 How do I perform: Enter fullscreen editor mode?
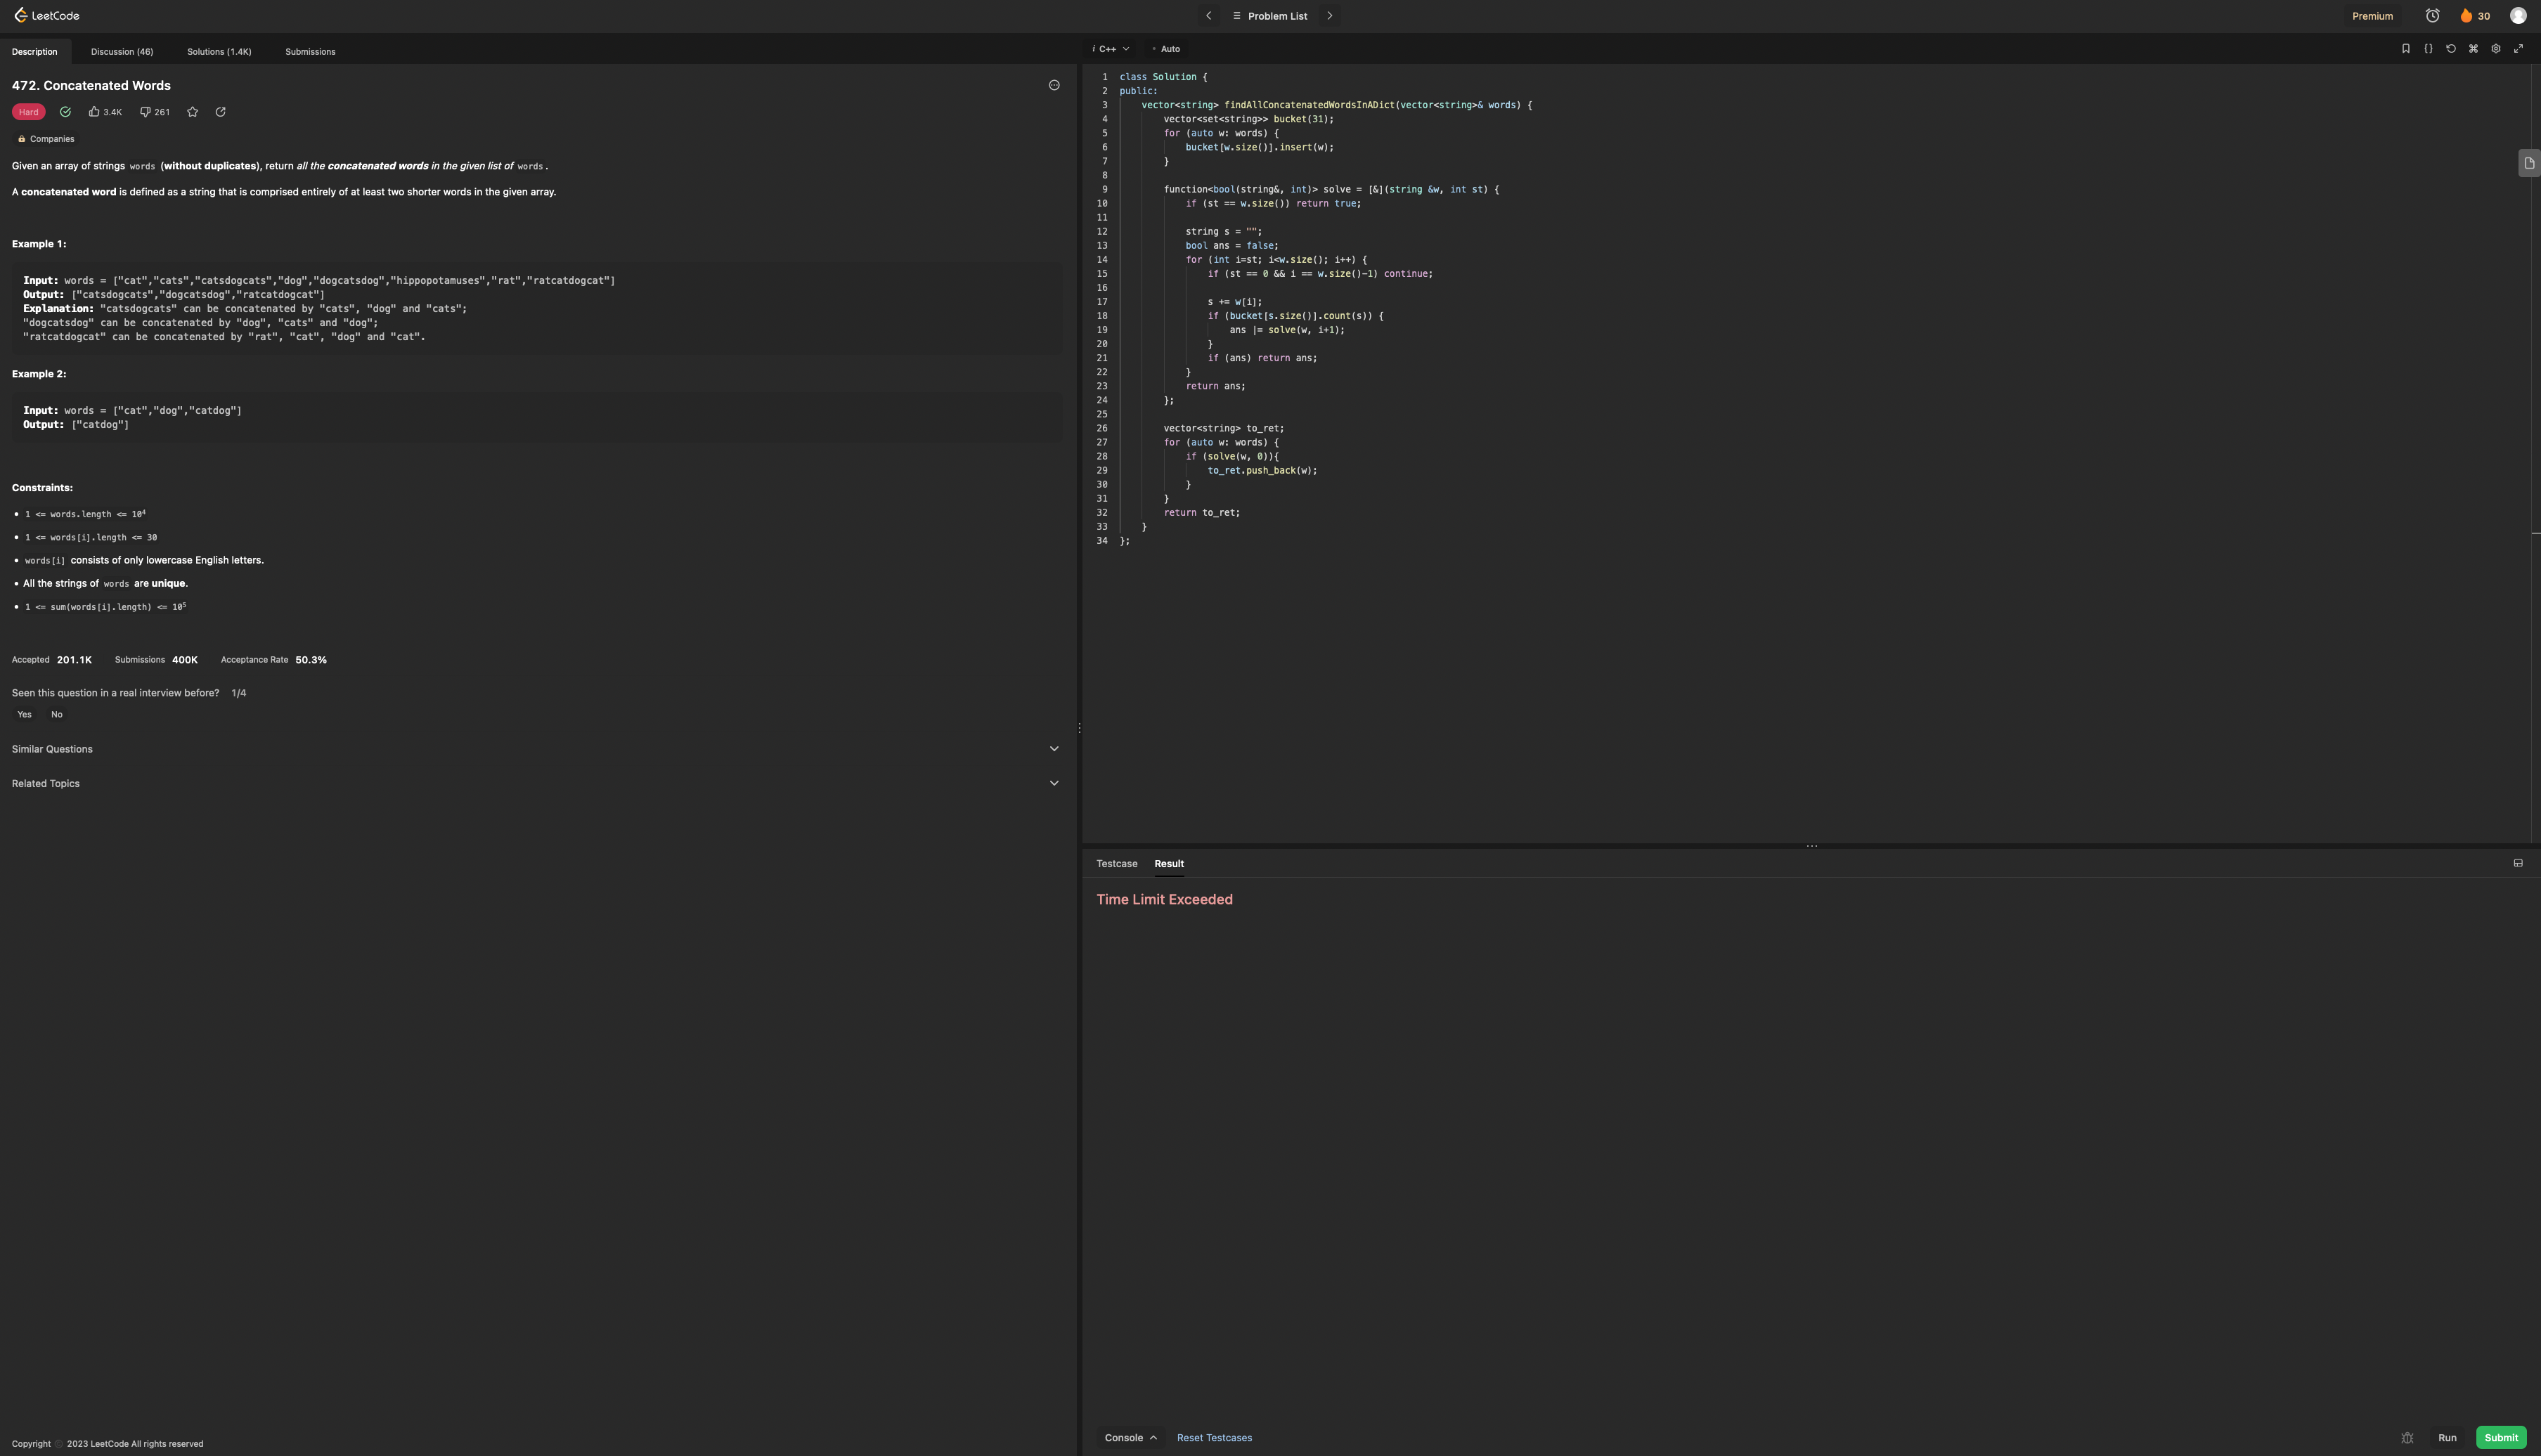coord(2518,49)
